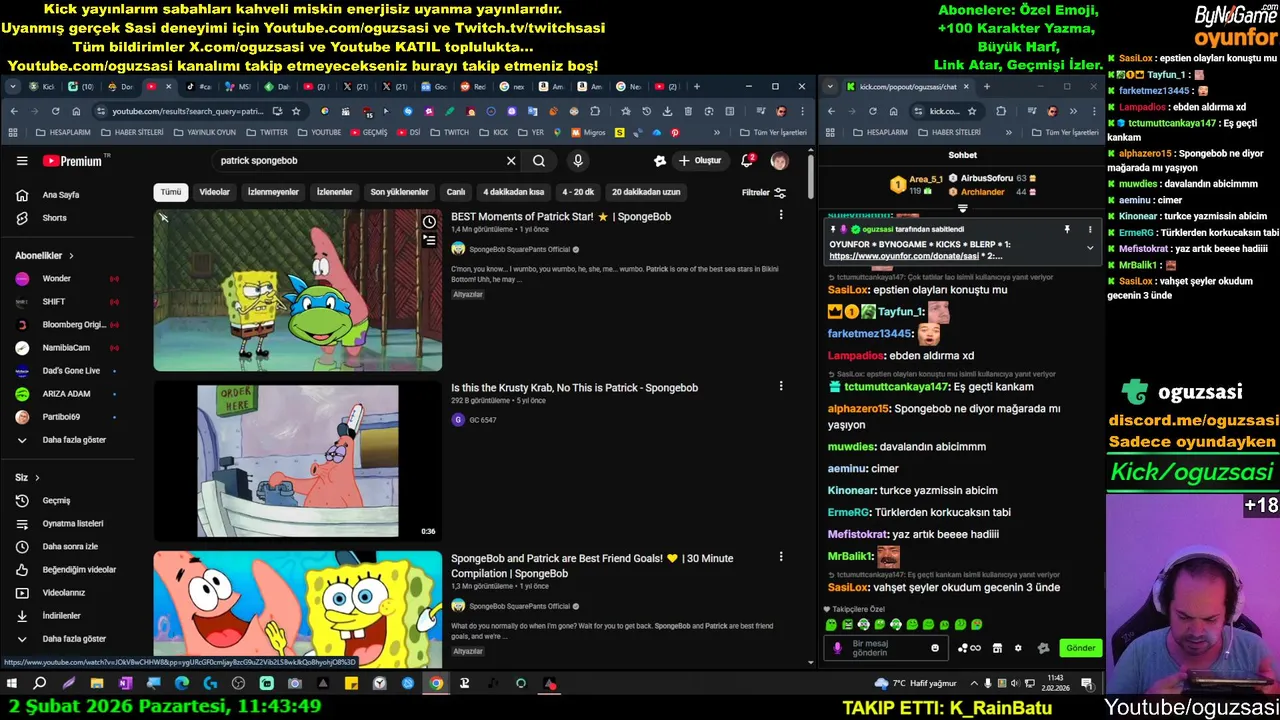The image size is (1280, 720).
Task: Open new tab in YouTube browser window
Action: pyautogui.click(x=697, y=87)
